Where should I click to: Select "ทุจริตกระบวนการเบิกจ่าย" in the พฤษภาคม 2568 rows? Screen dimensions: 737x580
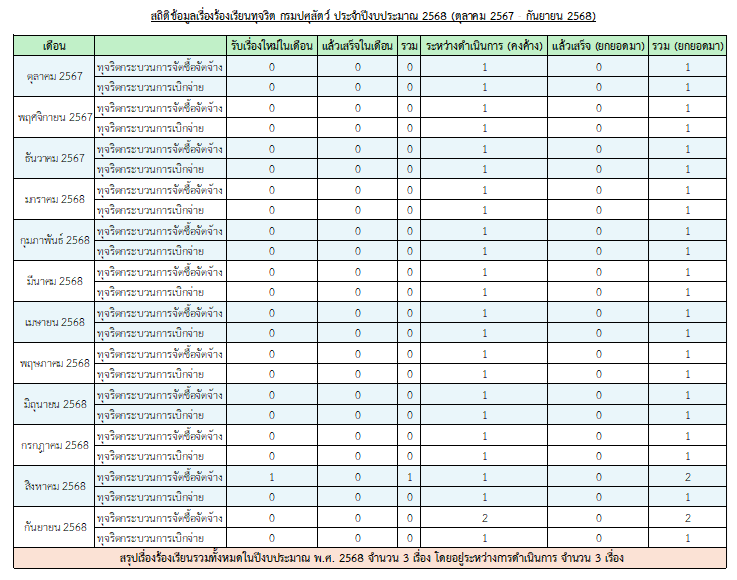tap(160, 374)
